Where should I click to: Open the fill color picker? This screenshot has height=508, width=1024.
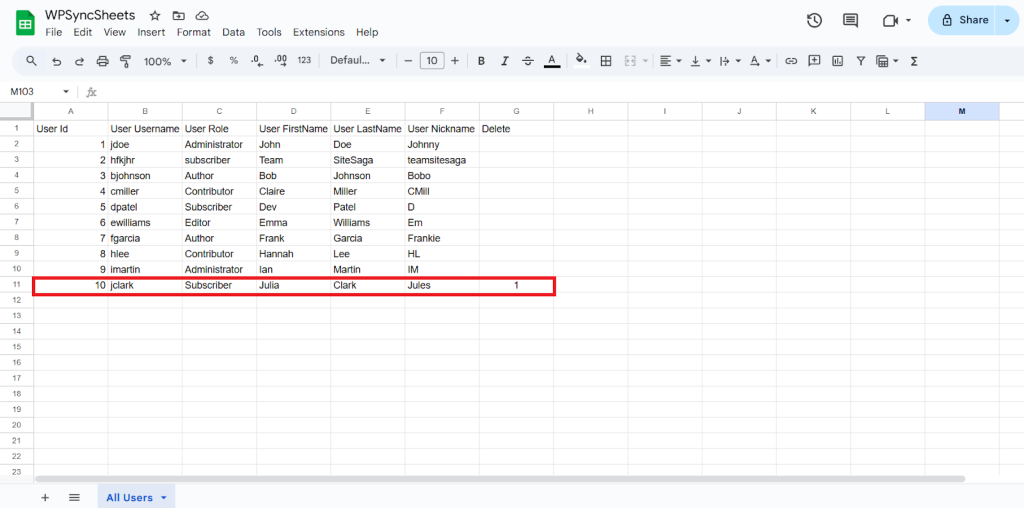[581, 61]
